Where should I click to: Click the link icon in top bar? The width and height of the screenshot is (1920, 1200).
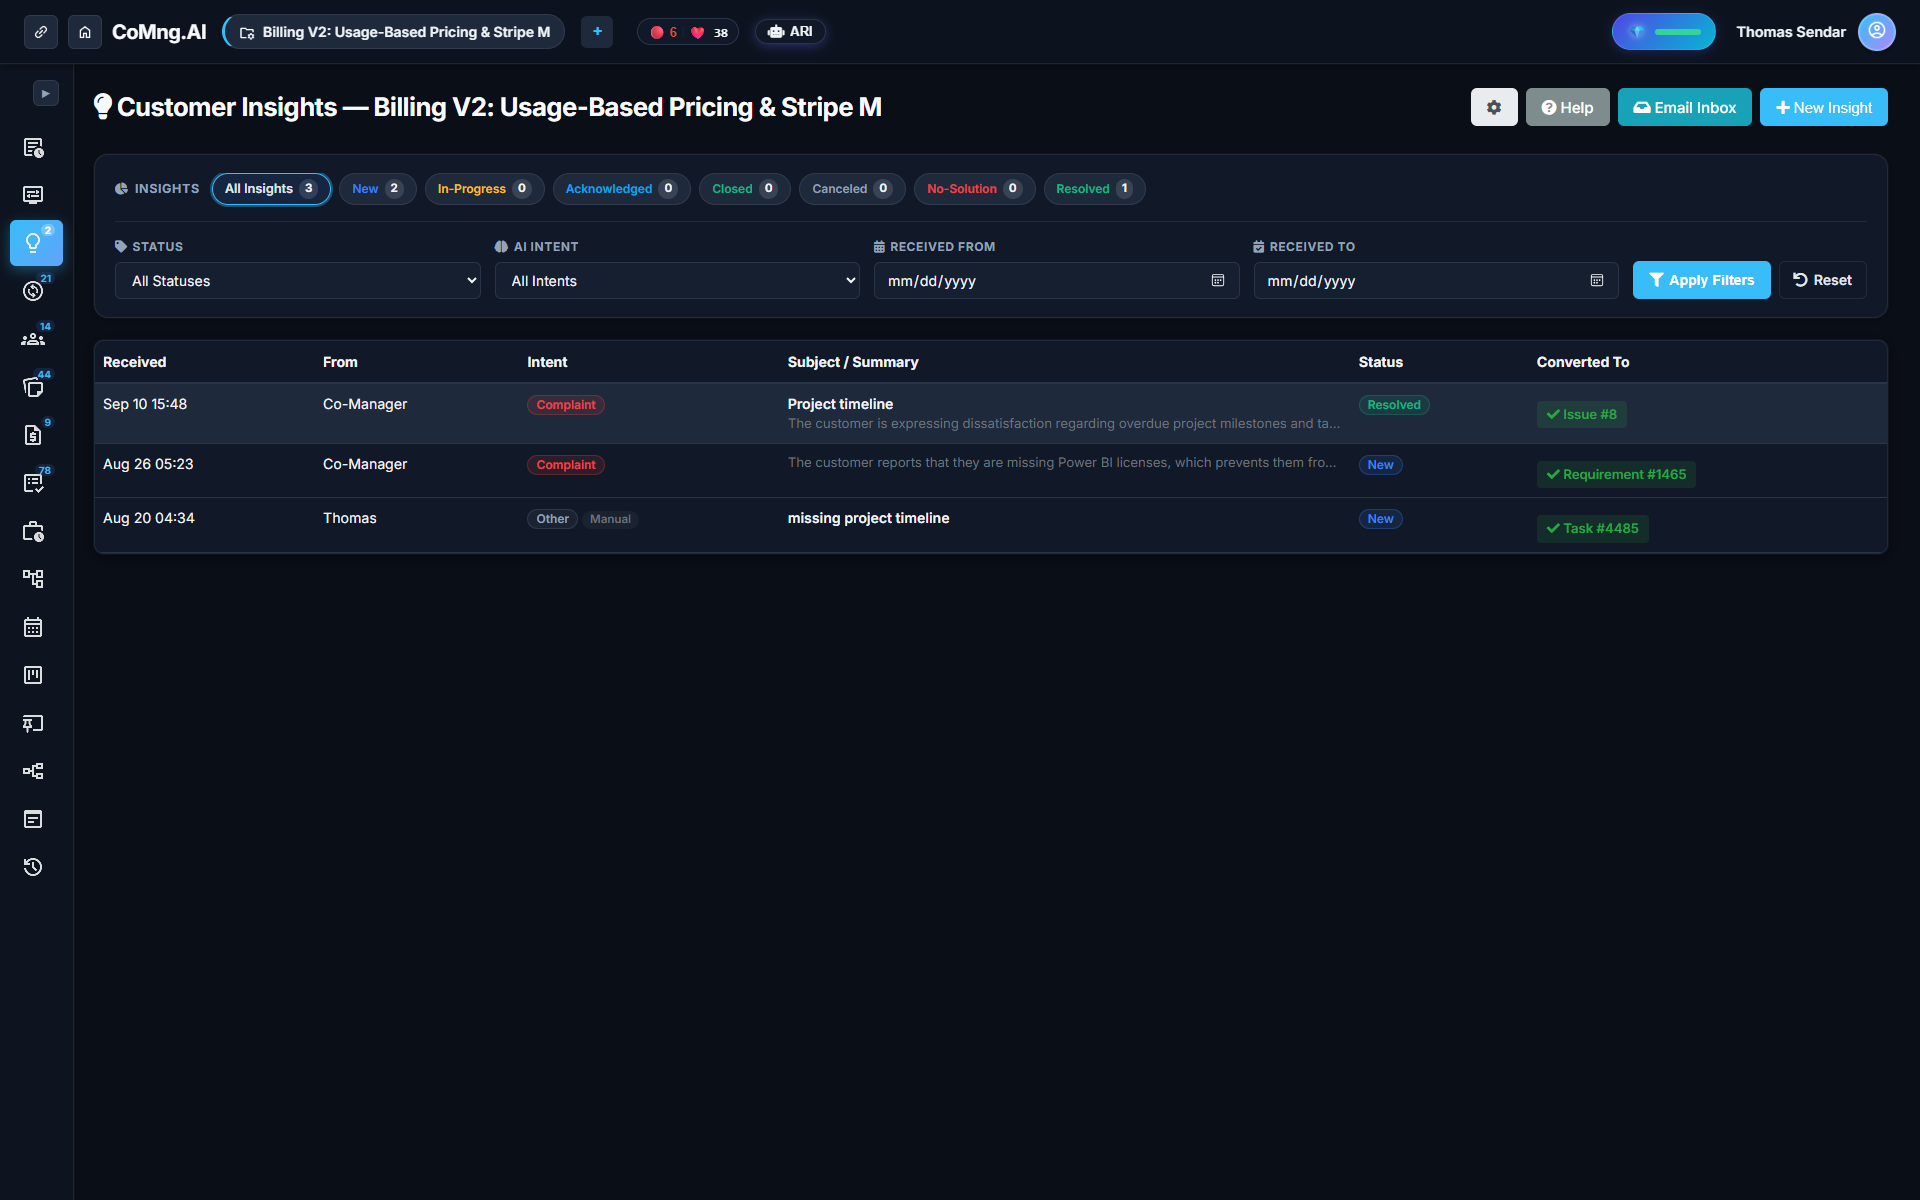pos(41,32)
